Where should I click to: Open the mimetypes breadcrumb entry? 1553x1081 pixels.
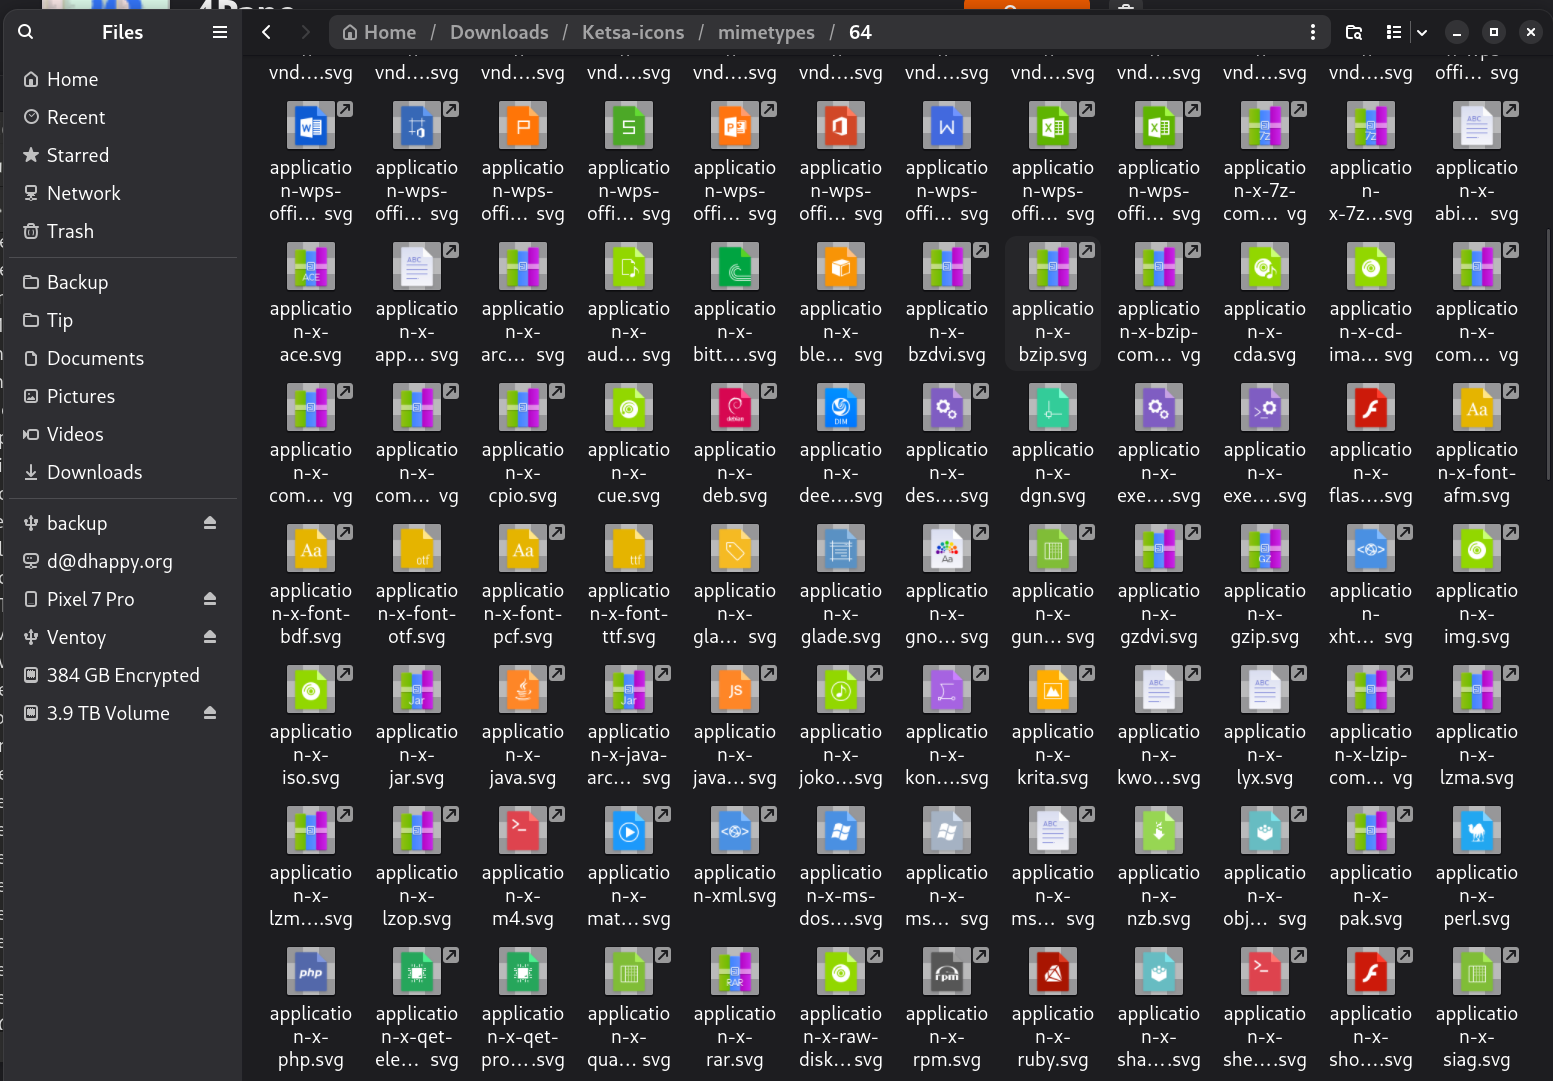[x=766, y=32]
